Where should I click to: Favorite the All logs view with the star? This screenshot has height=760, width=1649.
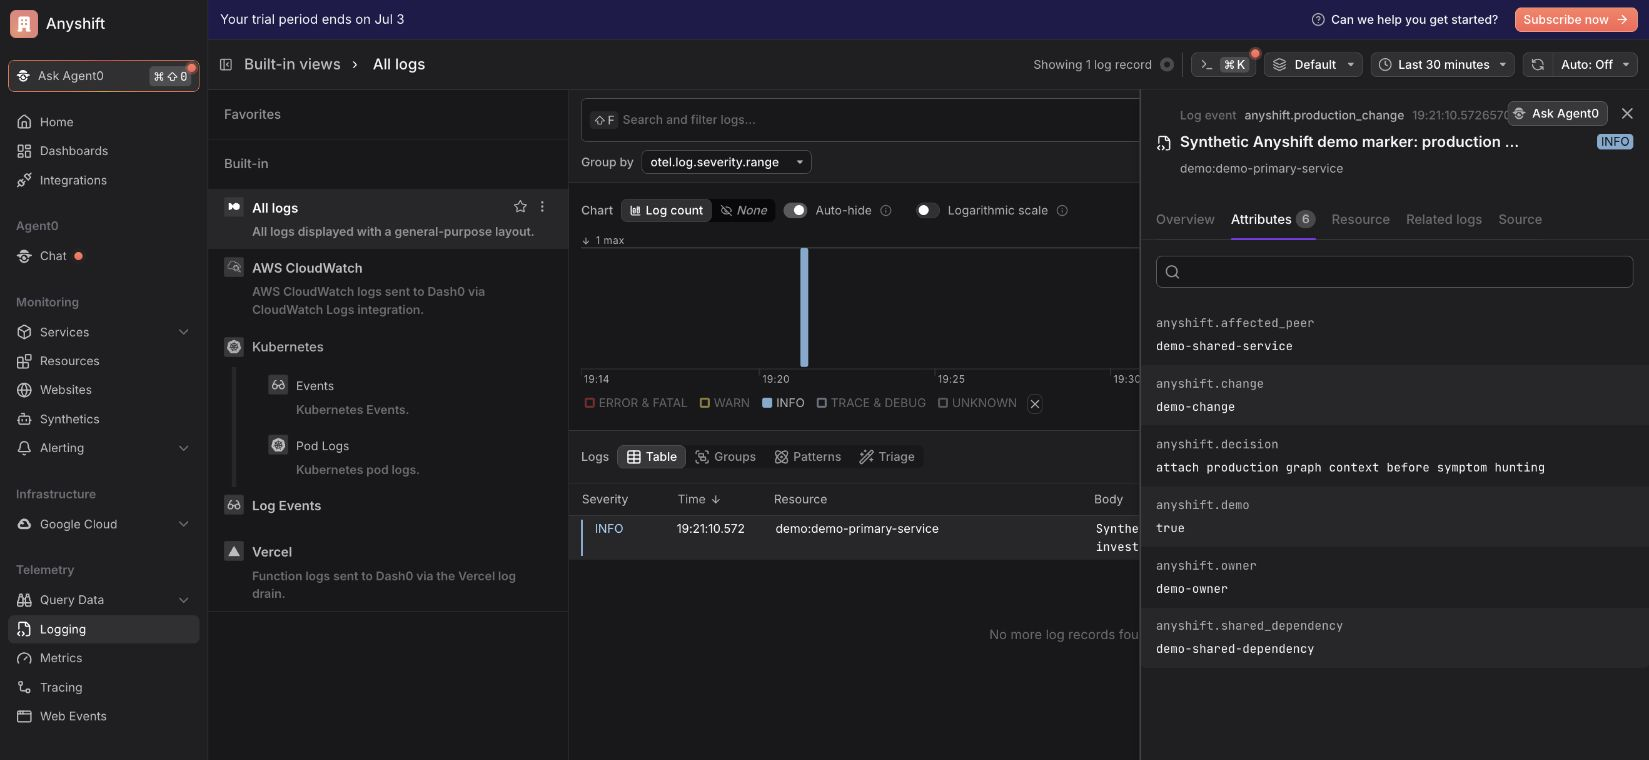pos(520,206)
